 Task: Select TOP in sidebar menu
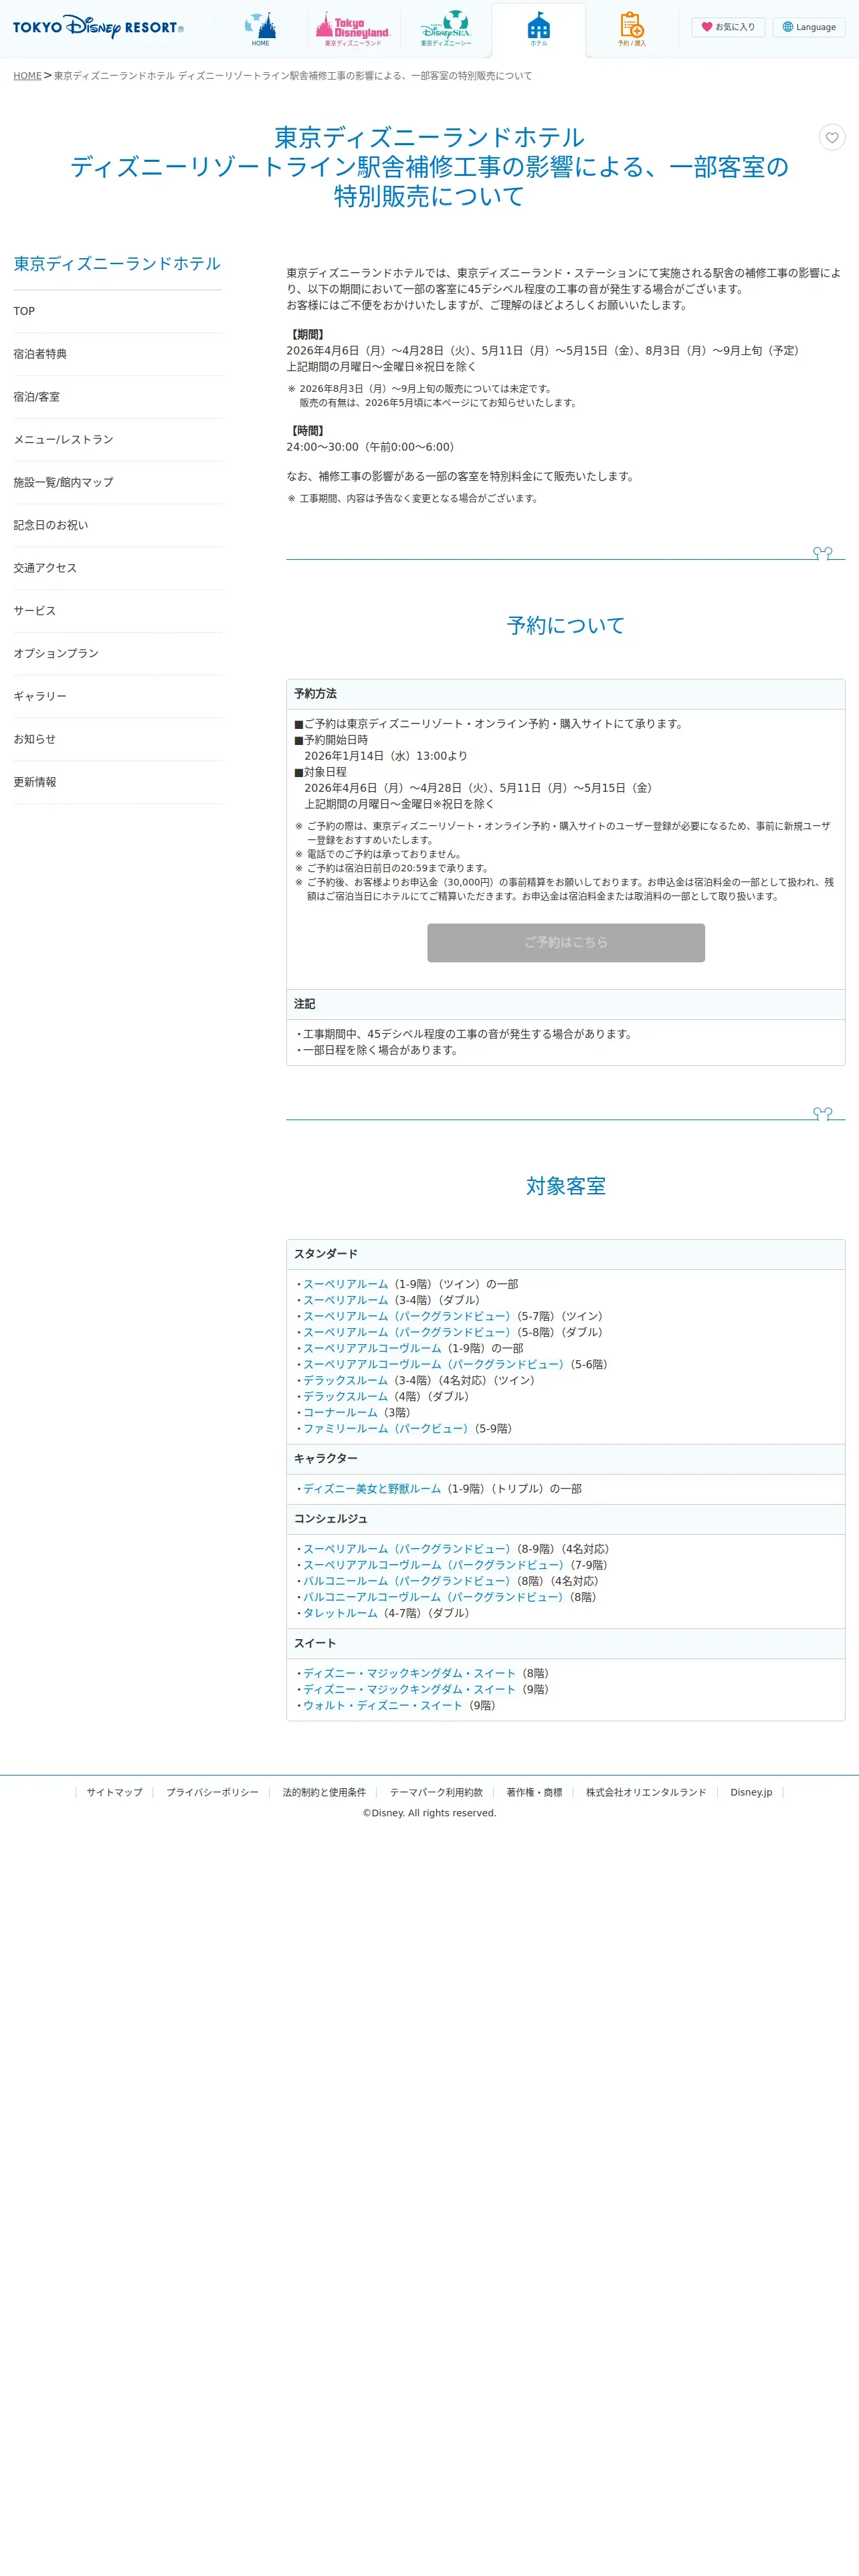click(117, 311)
